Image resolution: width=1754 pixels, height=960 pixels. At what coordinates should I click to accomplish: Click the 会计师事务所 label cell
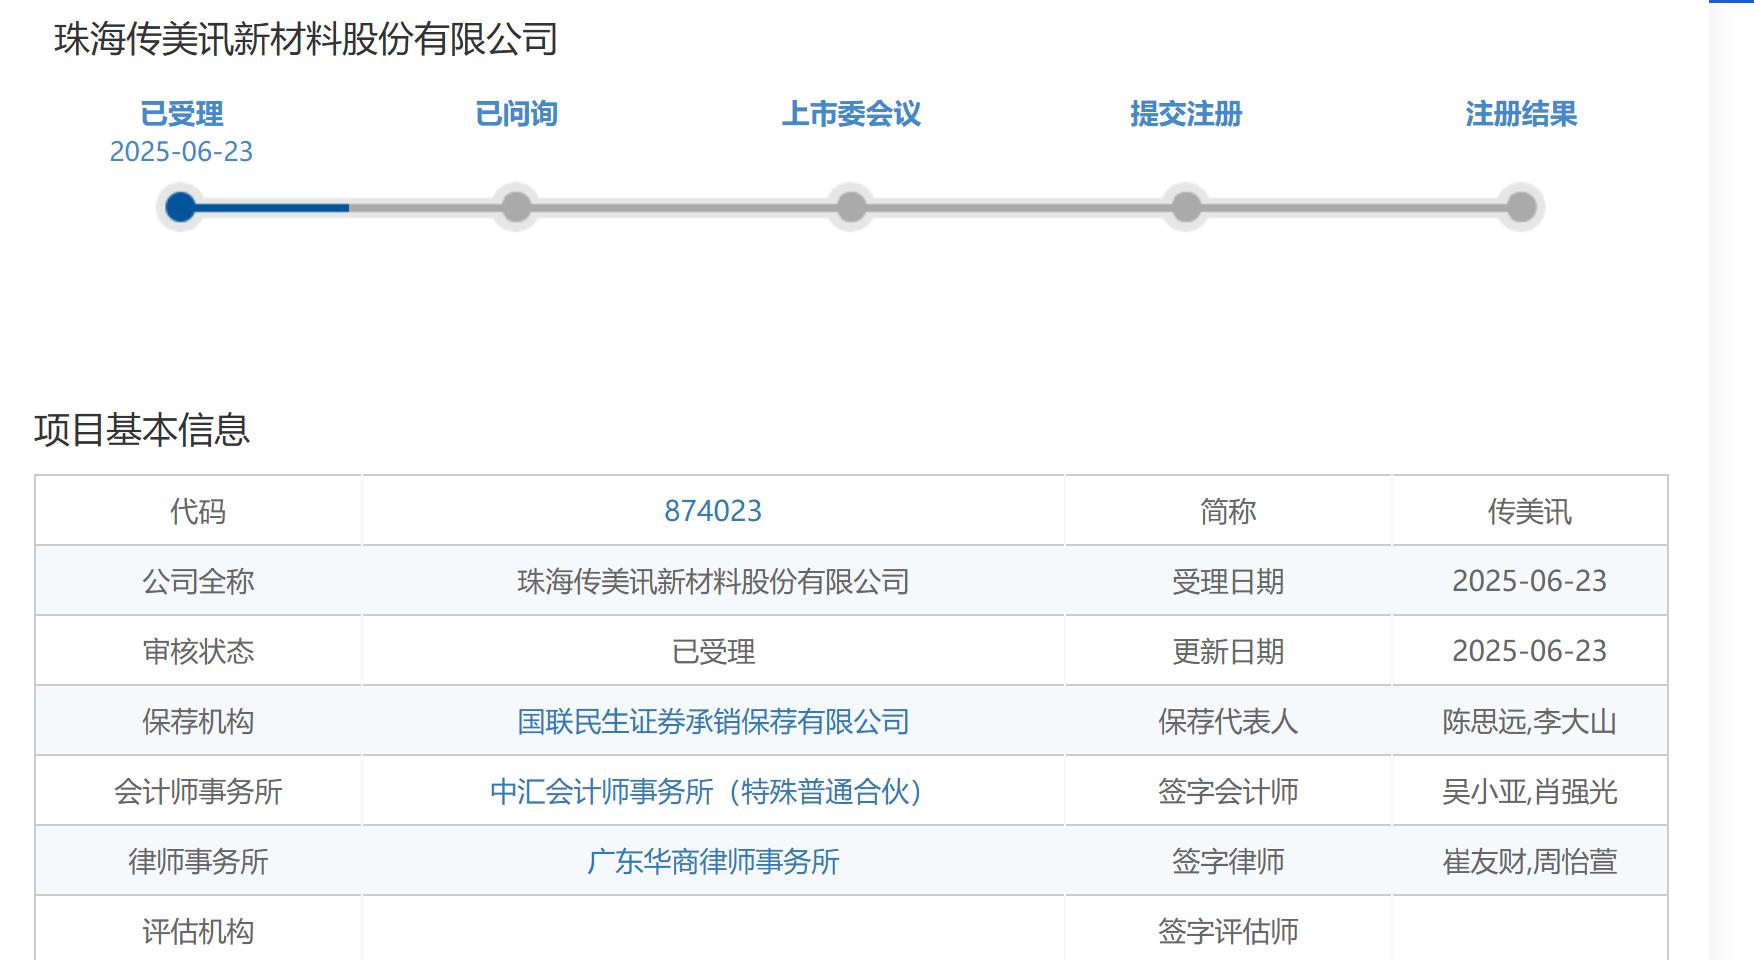[x=198, y=791]
